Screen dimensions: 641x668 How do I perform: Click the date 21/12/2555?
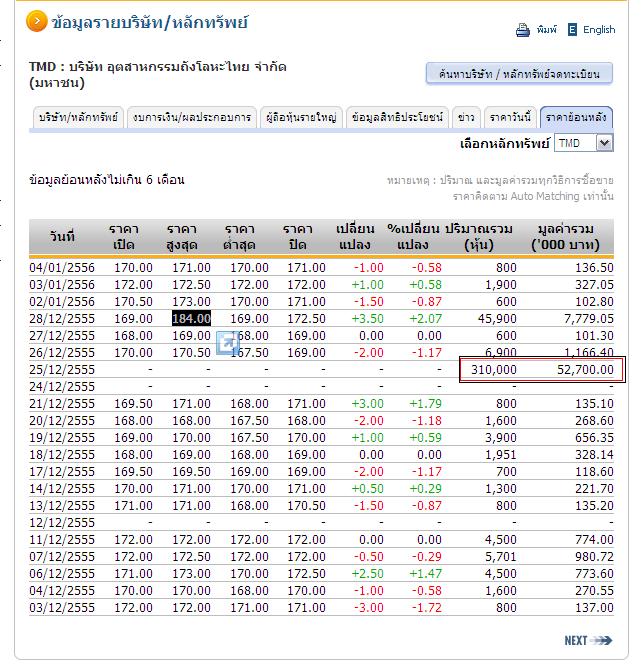[x=62, y=403]
